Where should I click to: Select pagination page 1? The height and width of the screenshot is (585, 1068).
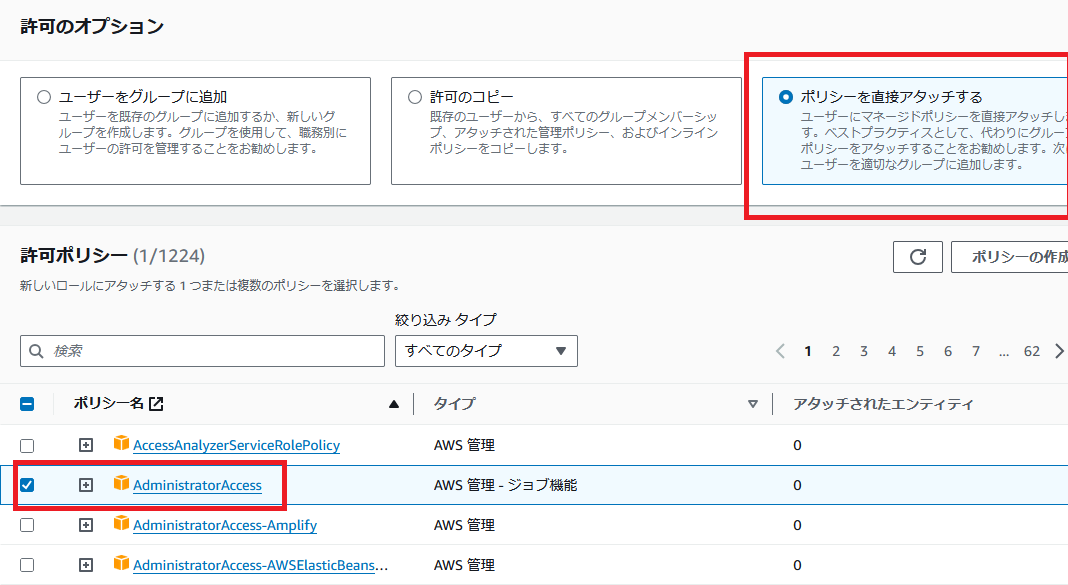pos(808,351)
